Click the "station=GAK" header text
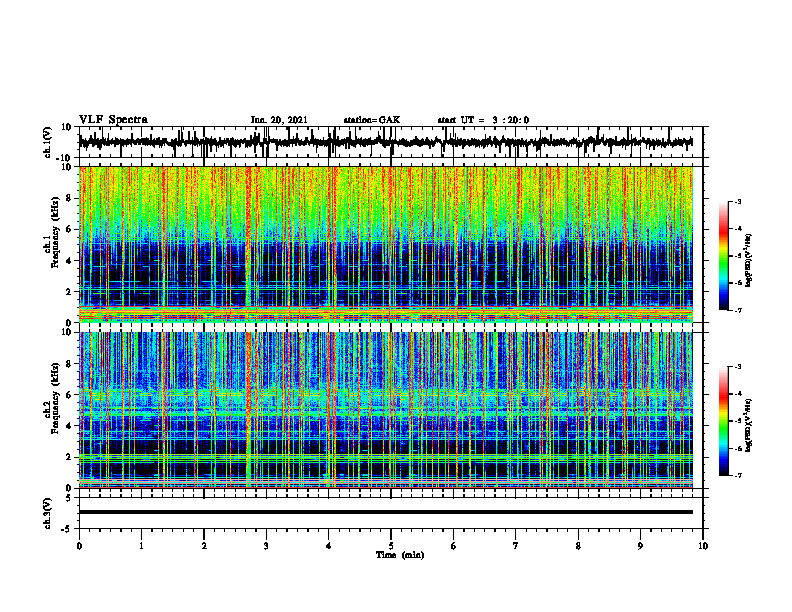This screenshot has width=792, height=612. pyautogui.click(x=372, y=120)
